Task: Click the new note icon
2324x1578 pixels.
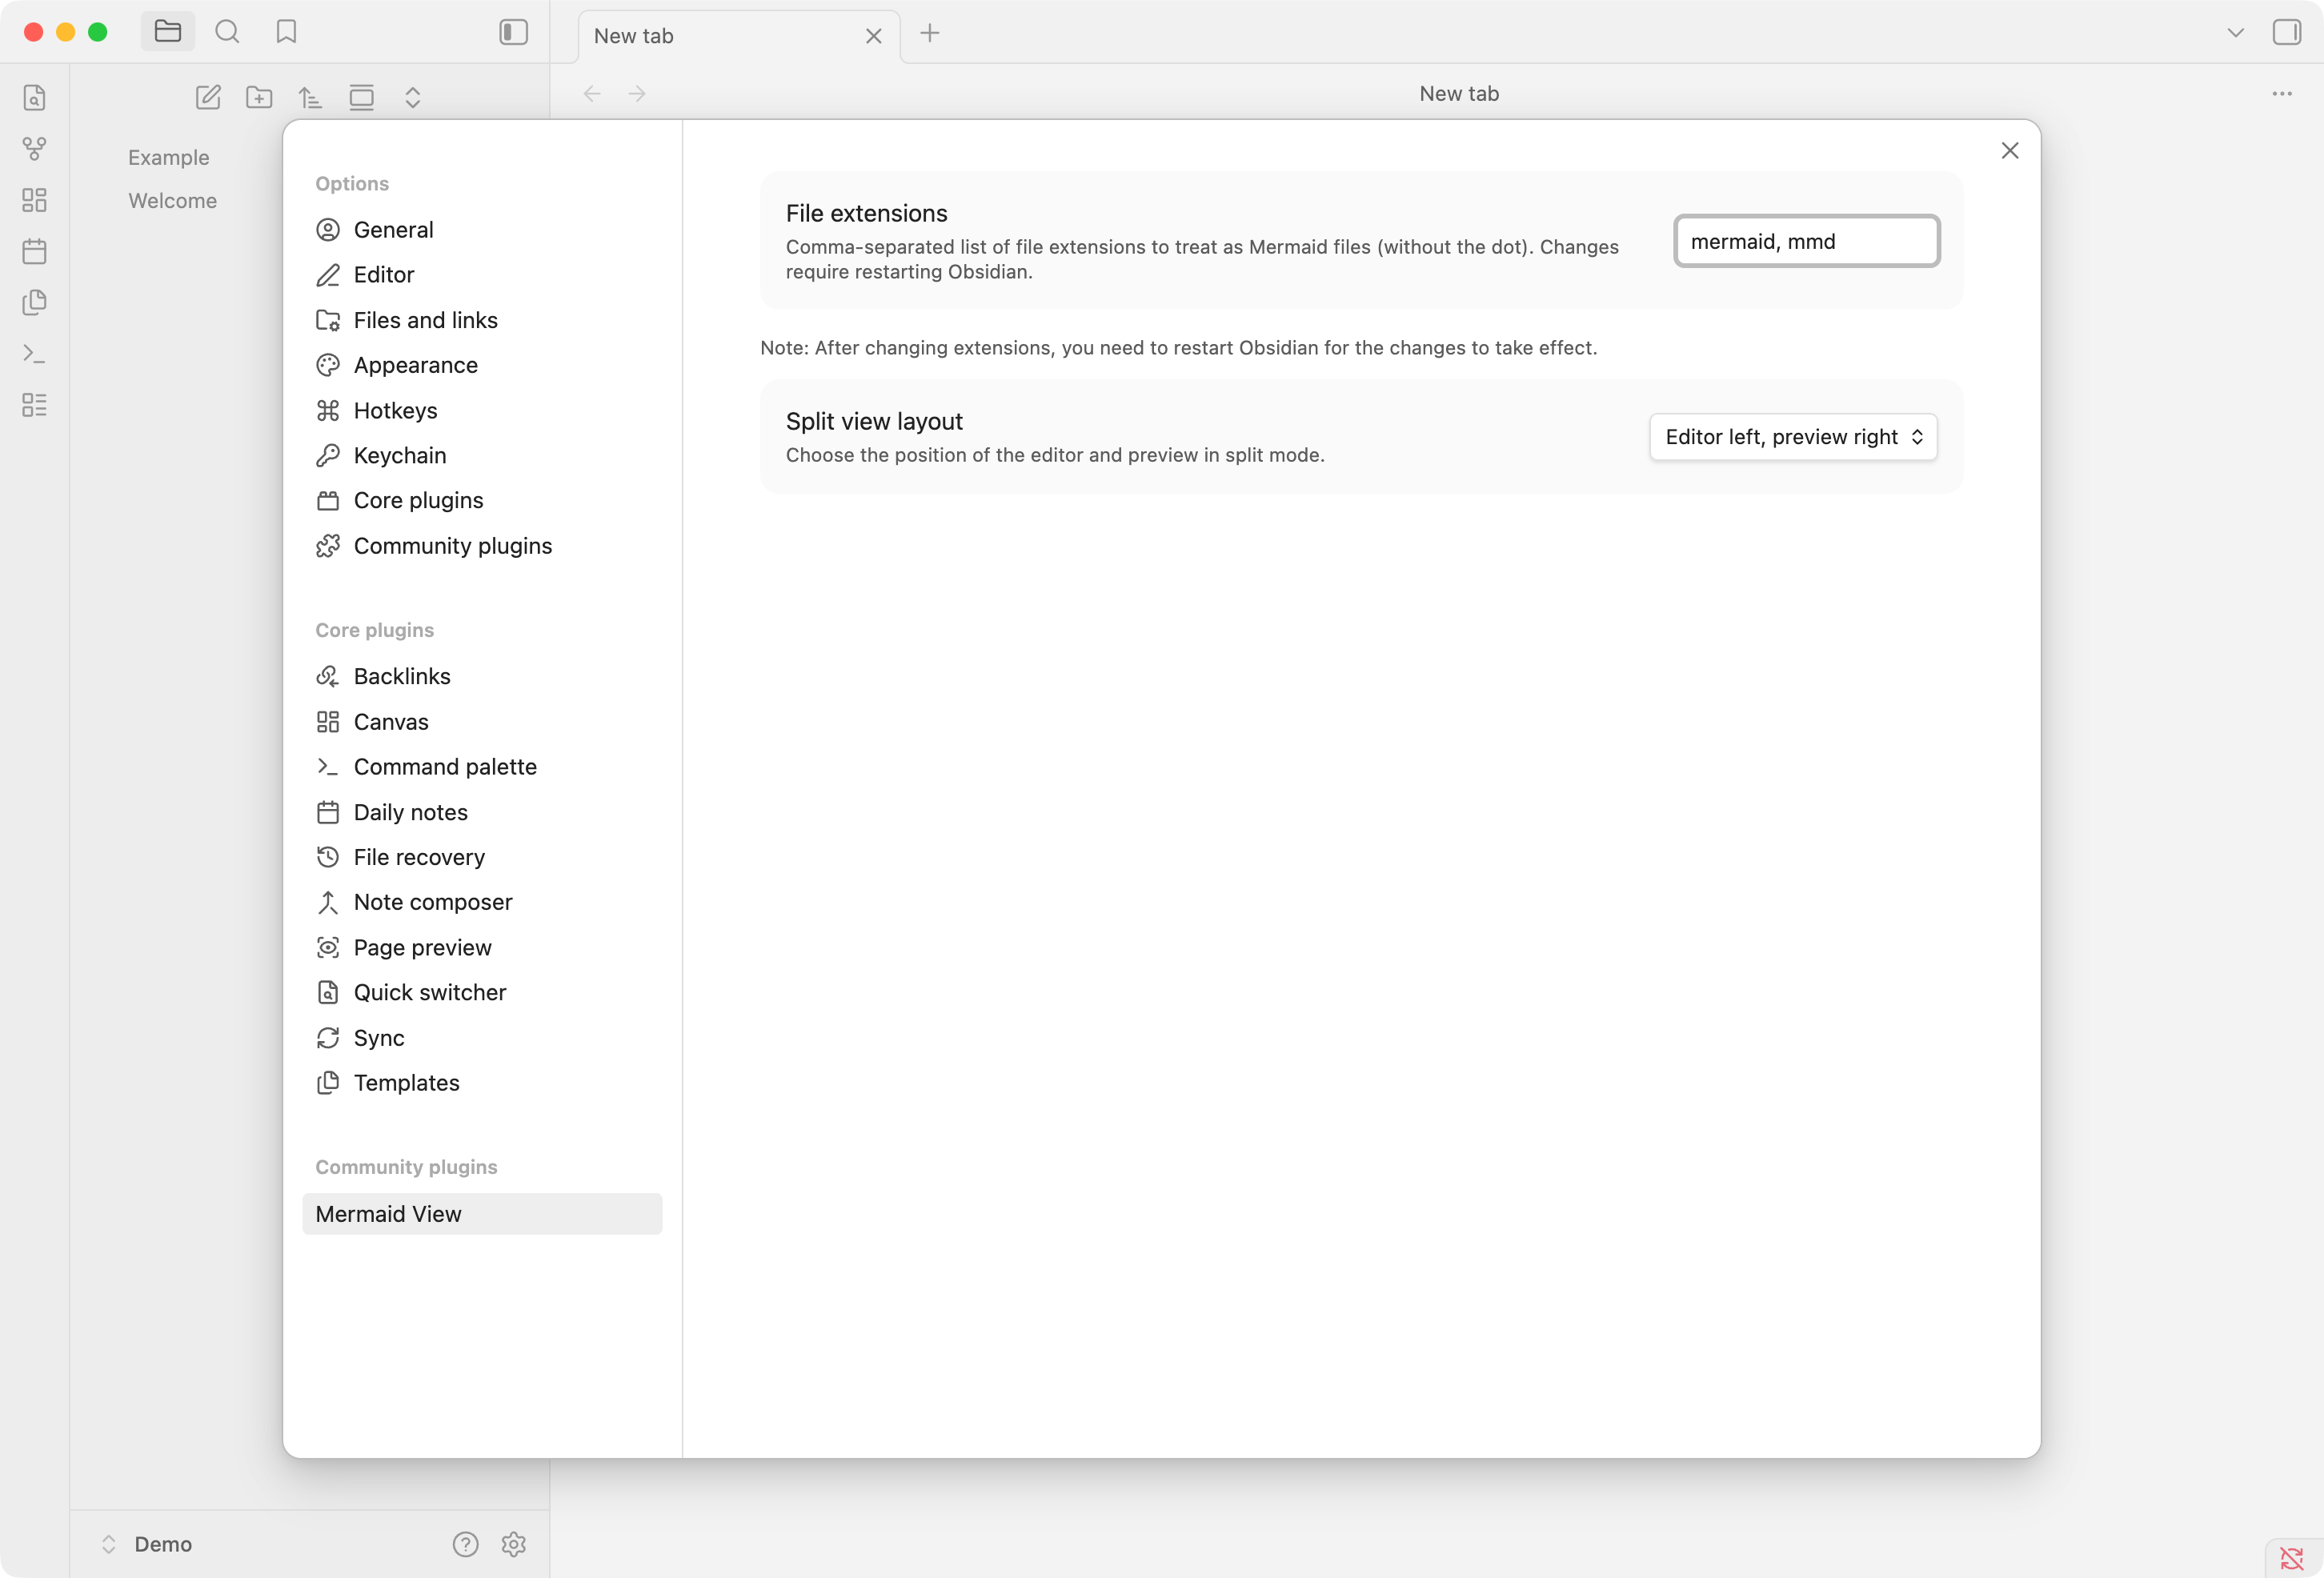Action: (x=208, y=97)
